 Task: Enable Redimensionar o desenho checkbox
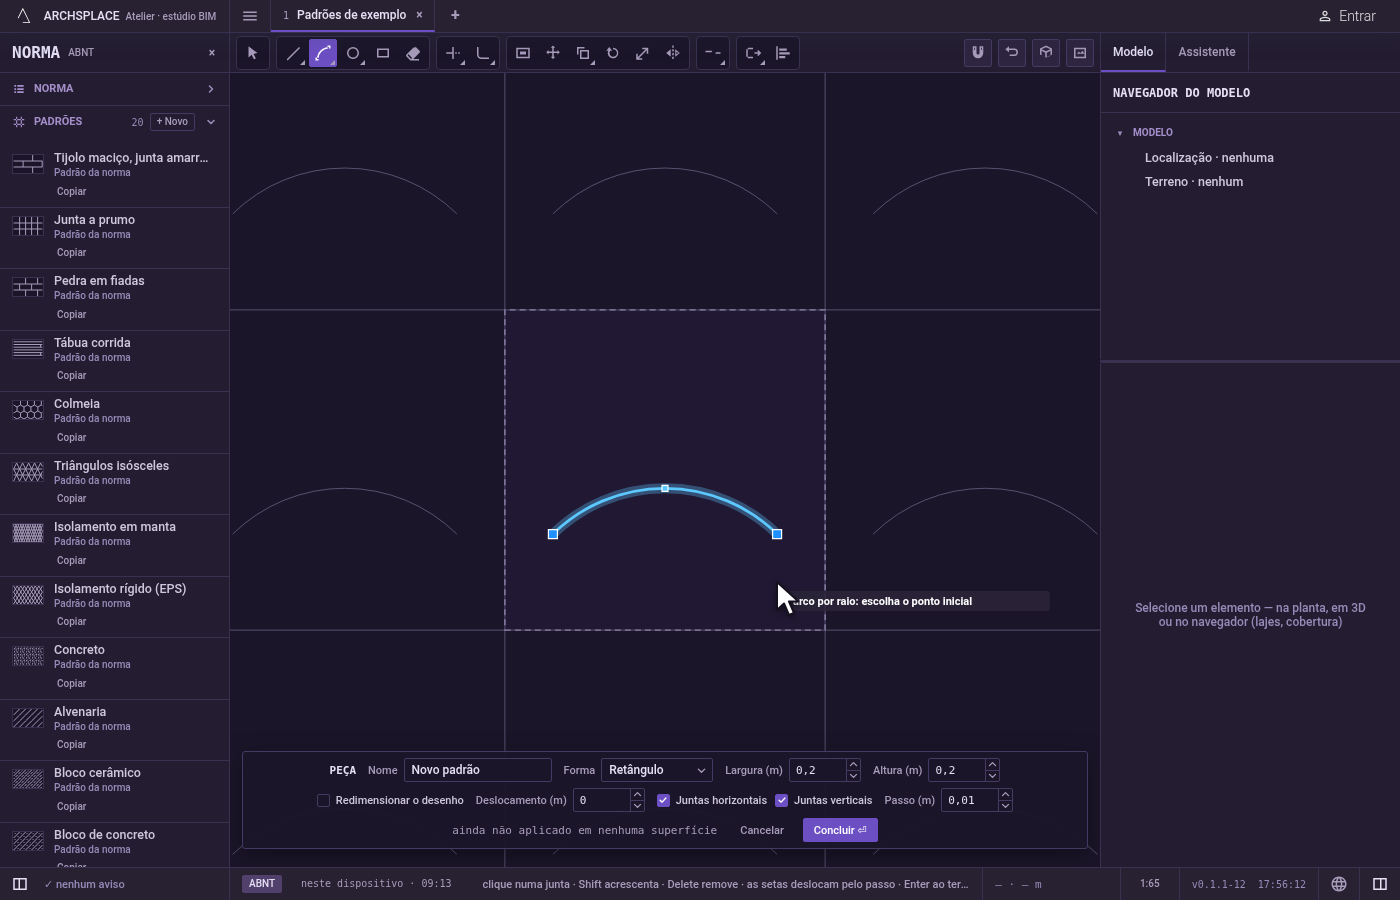[x=323, y=800]
